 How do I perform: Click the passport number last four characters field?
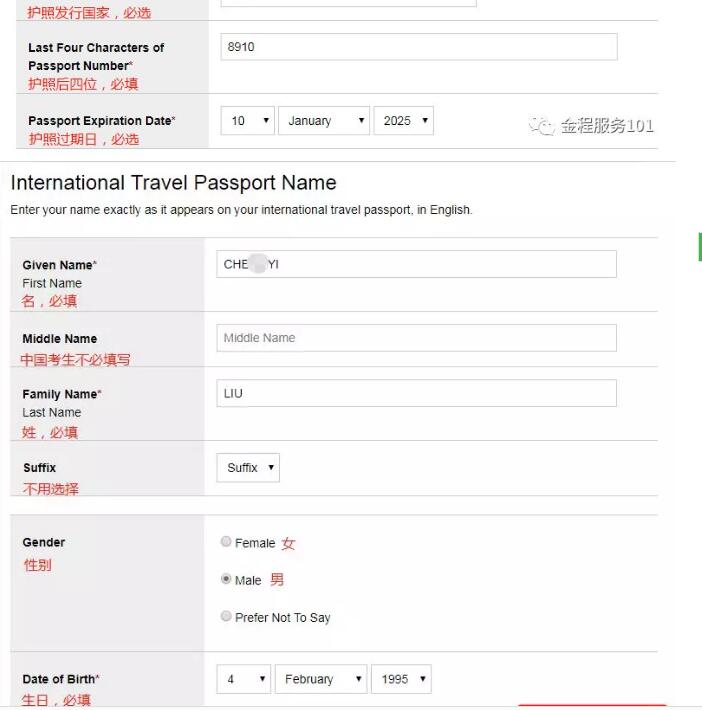tap(418, 47)
